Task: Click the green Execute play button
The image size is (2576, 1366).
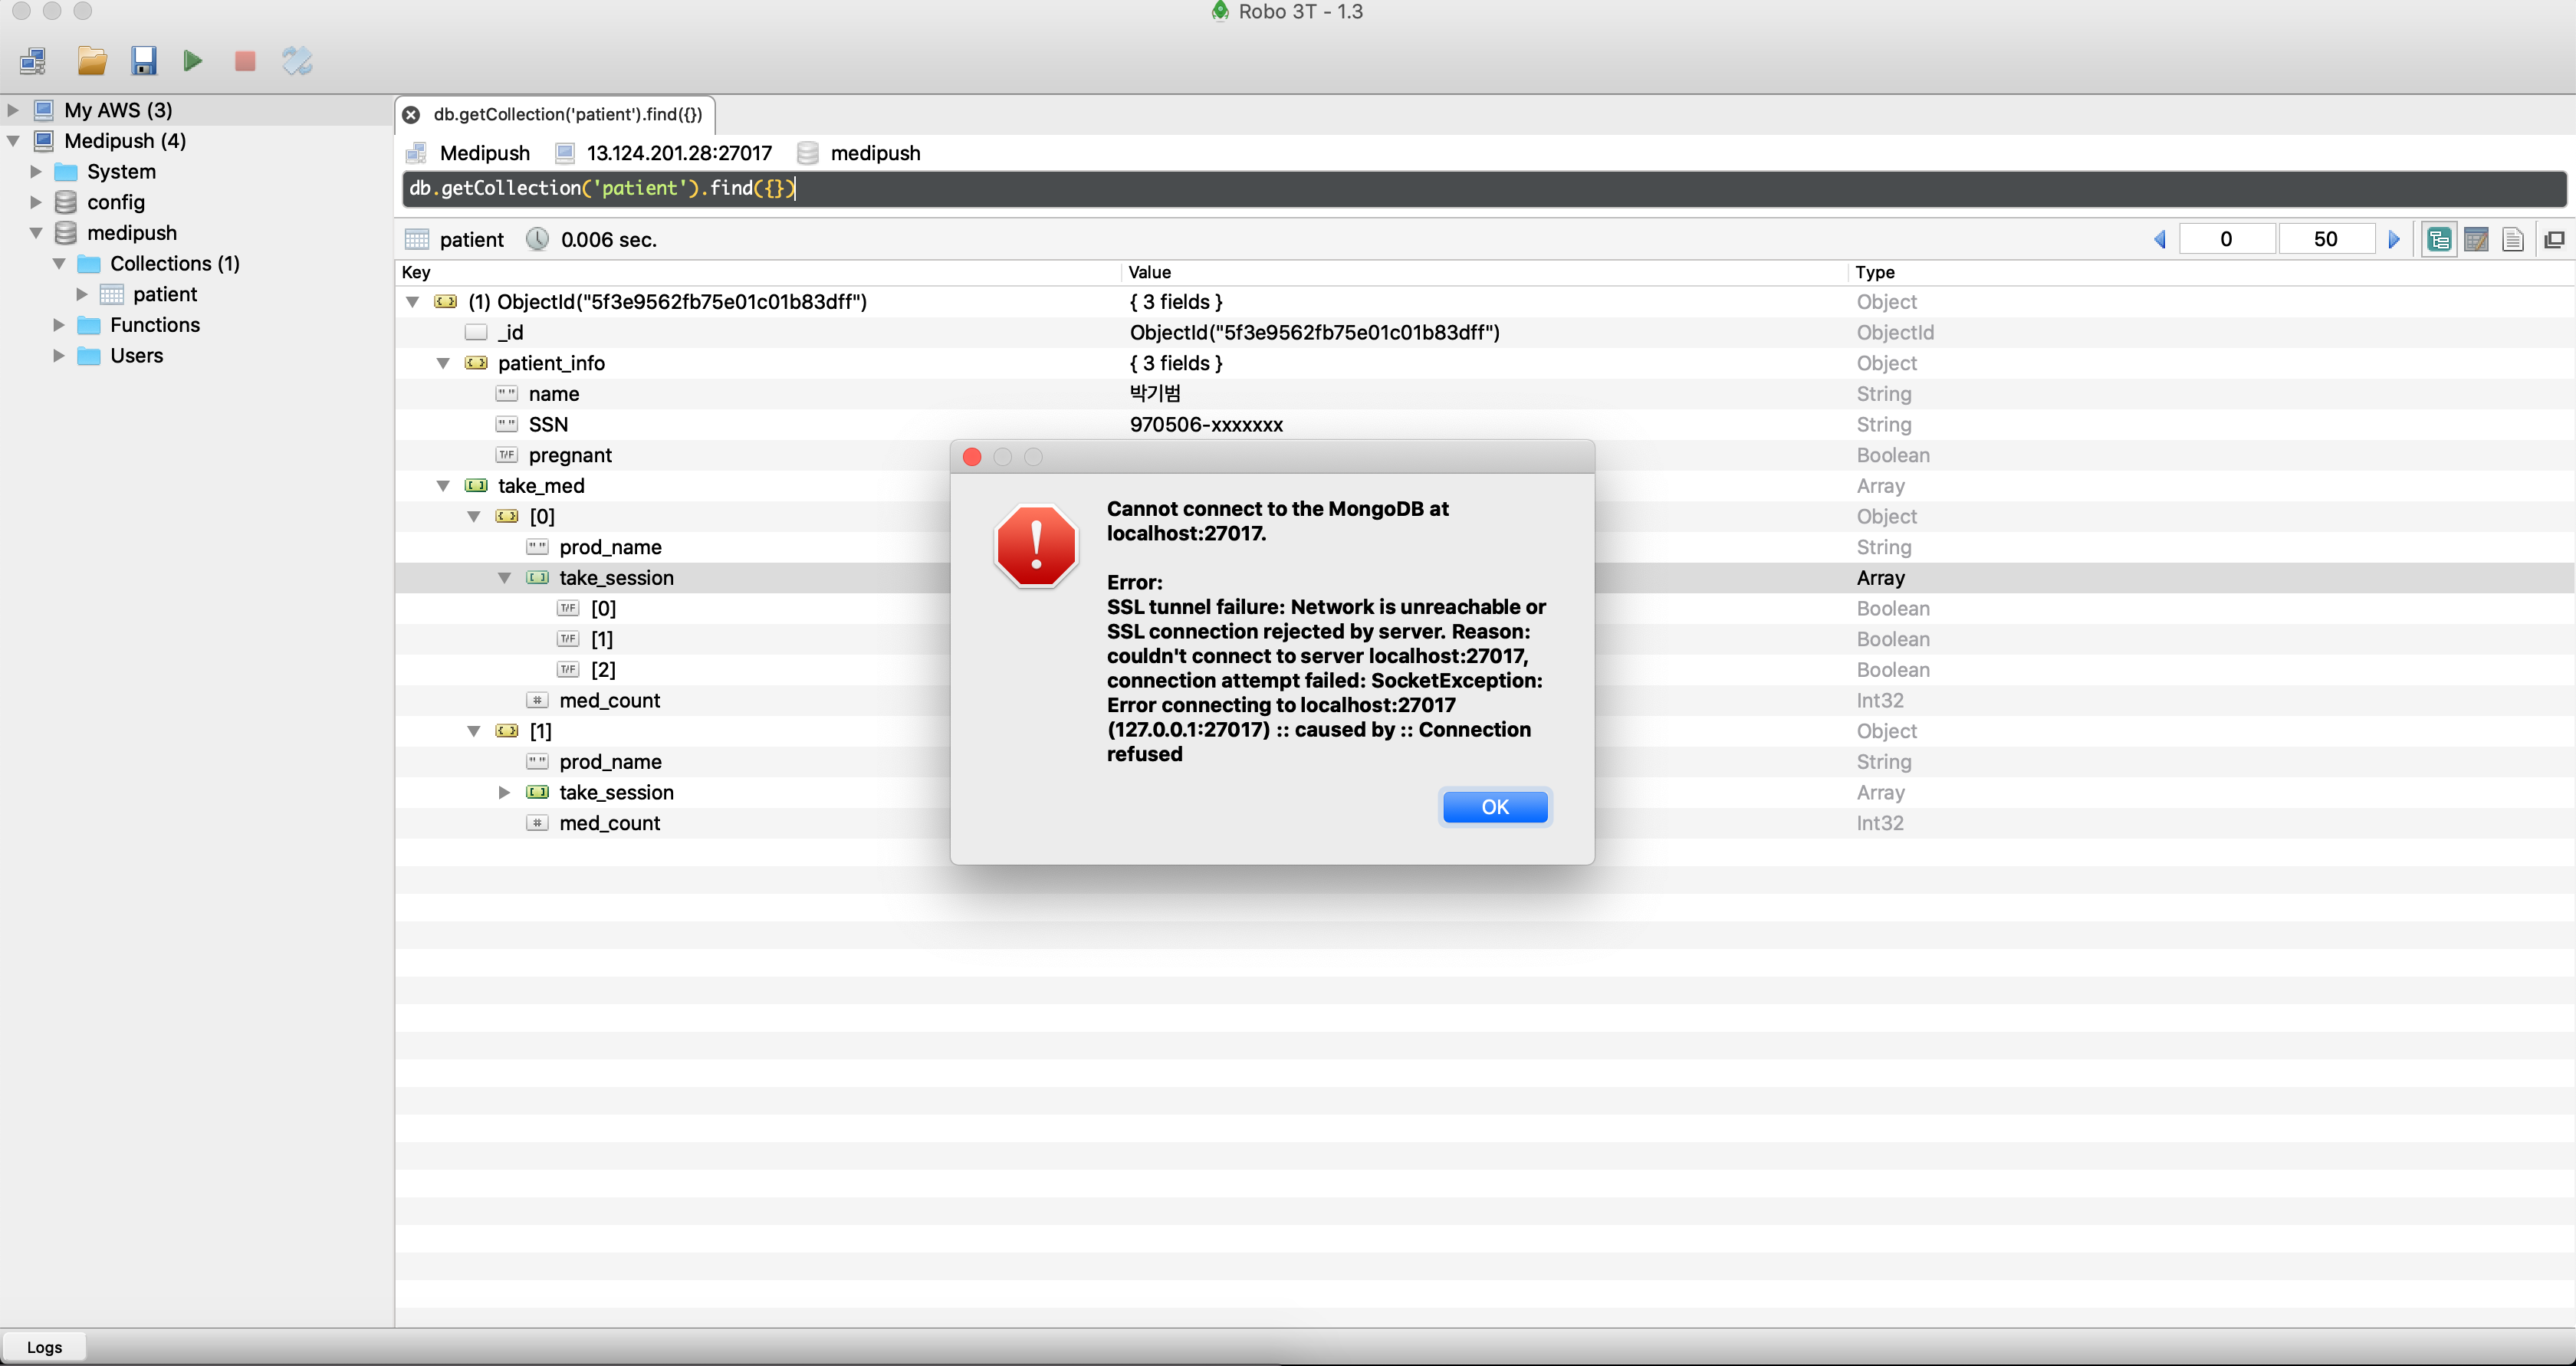Action: (193, 61)
